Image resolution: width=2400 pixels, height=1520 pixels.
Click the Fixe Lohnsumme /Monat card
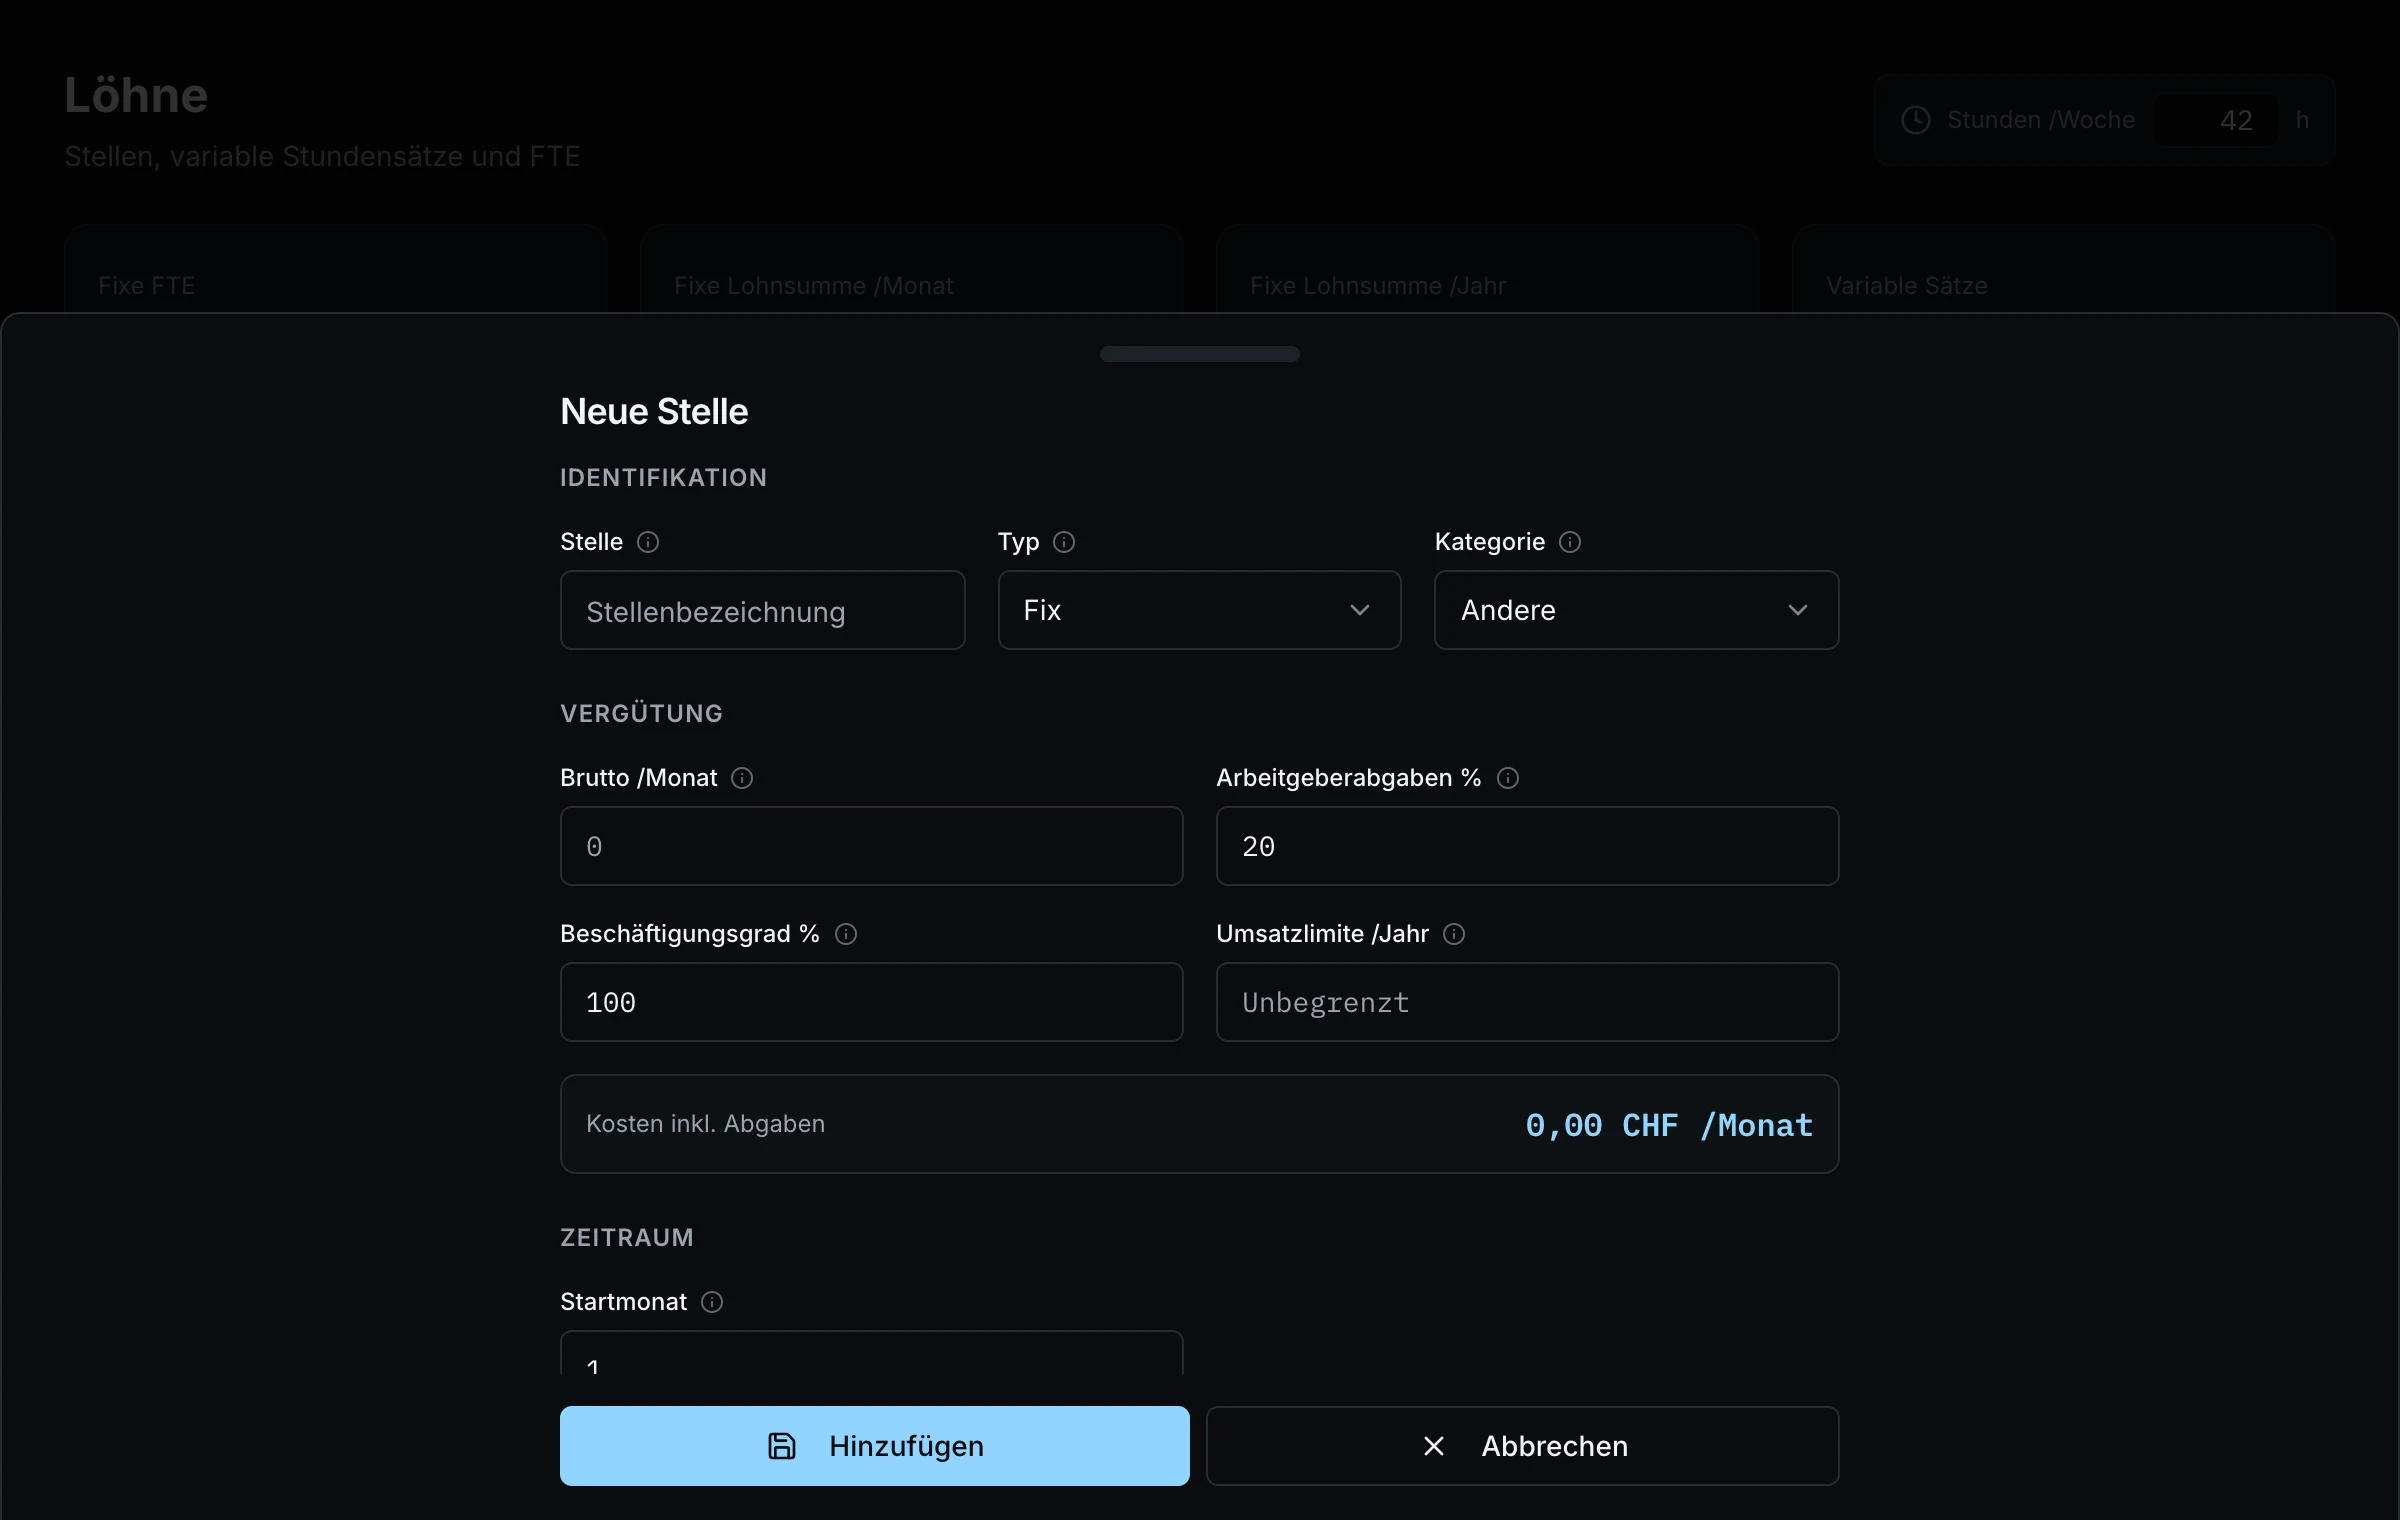point(911,270)
